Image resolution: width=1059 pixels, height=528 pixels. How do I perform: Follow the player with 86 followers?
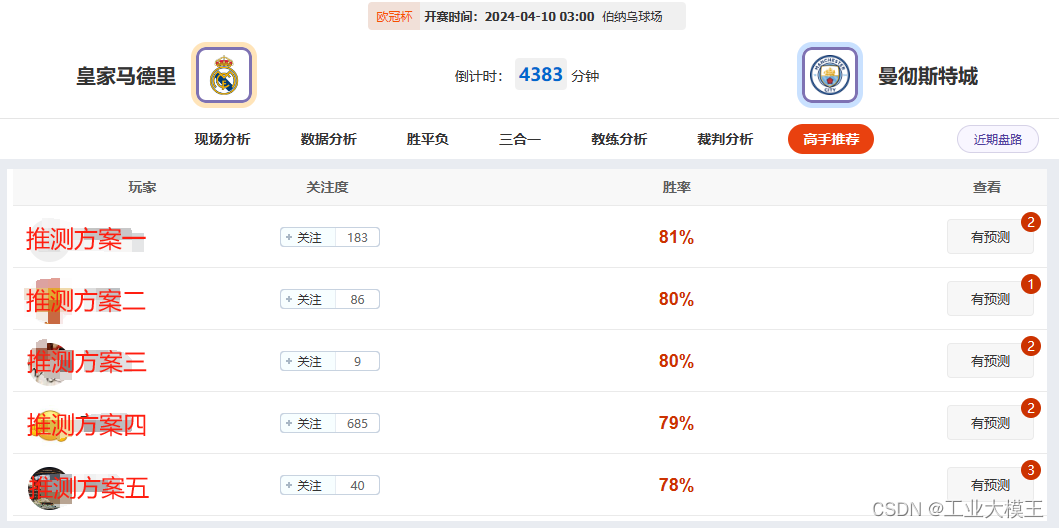tap(308, 300)
